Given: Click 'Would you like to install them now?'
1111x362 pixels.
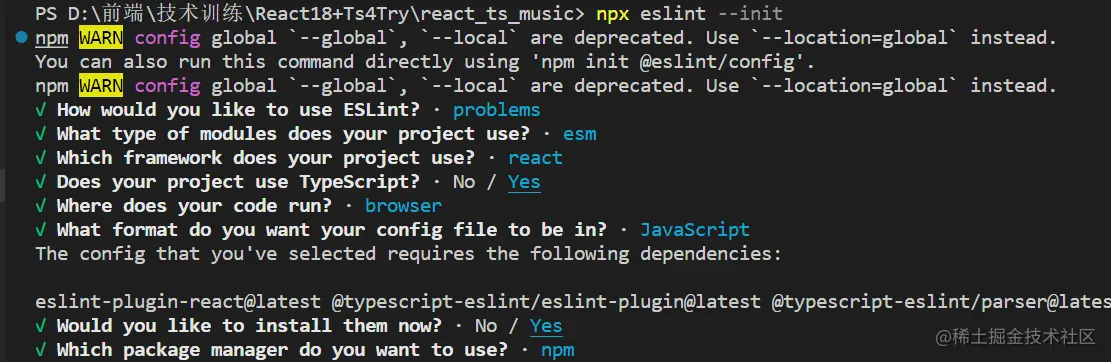Looking at the screenshot, I should (x=249, y=327).
